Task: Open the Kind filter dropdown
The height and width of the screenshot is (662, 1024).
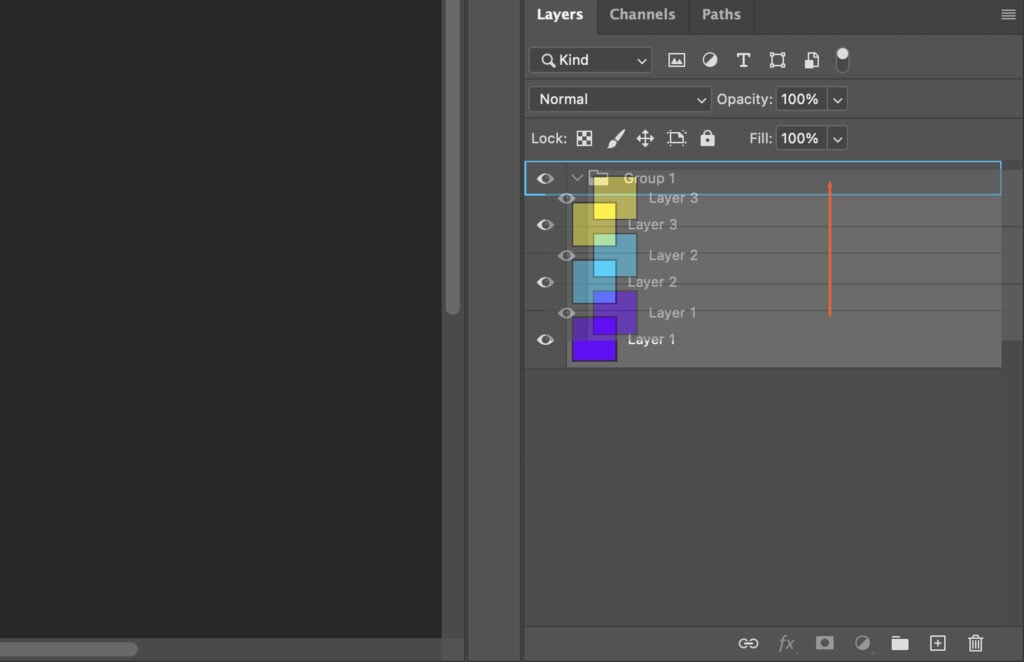Action: [589, 60]
